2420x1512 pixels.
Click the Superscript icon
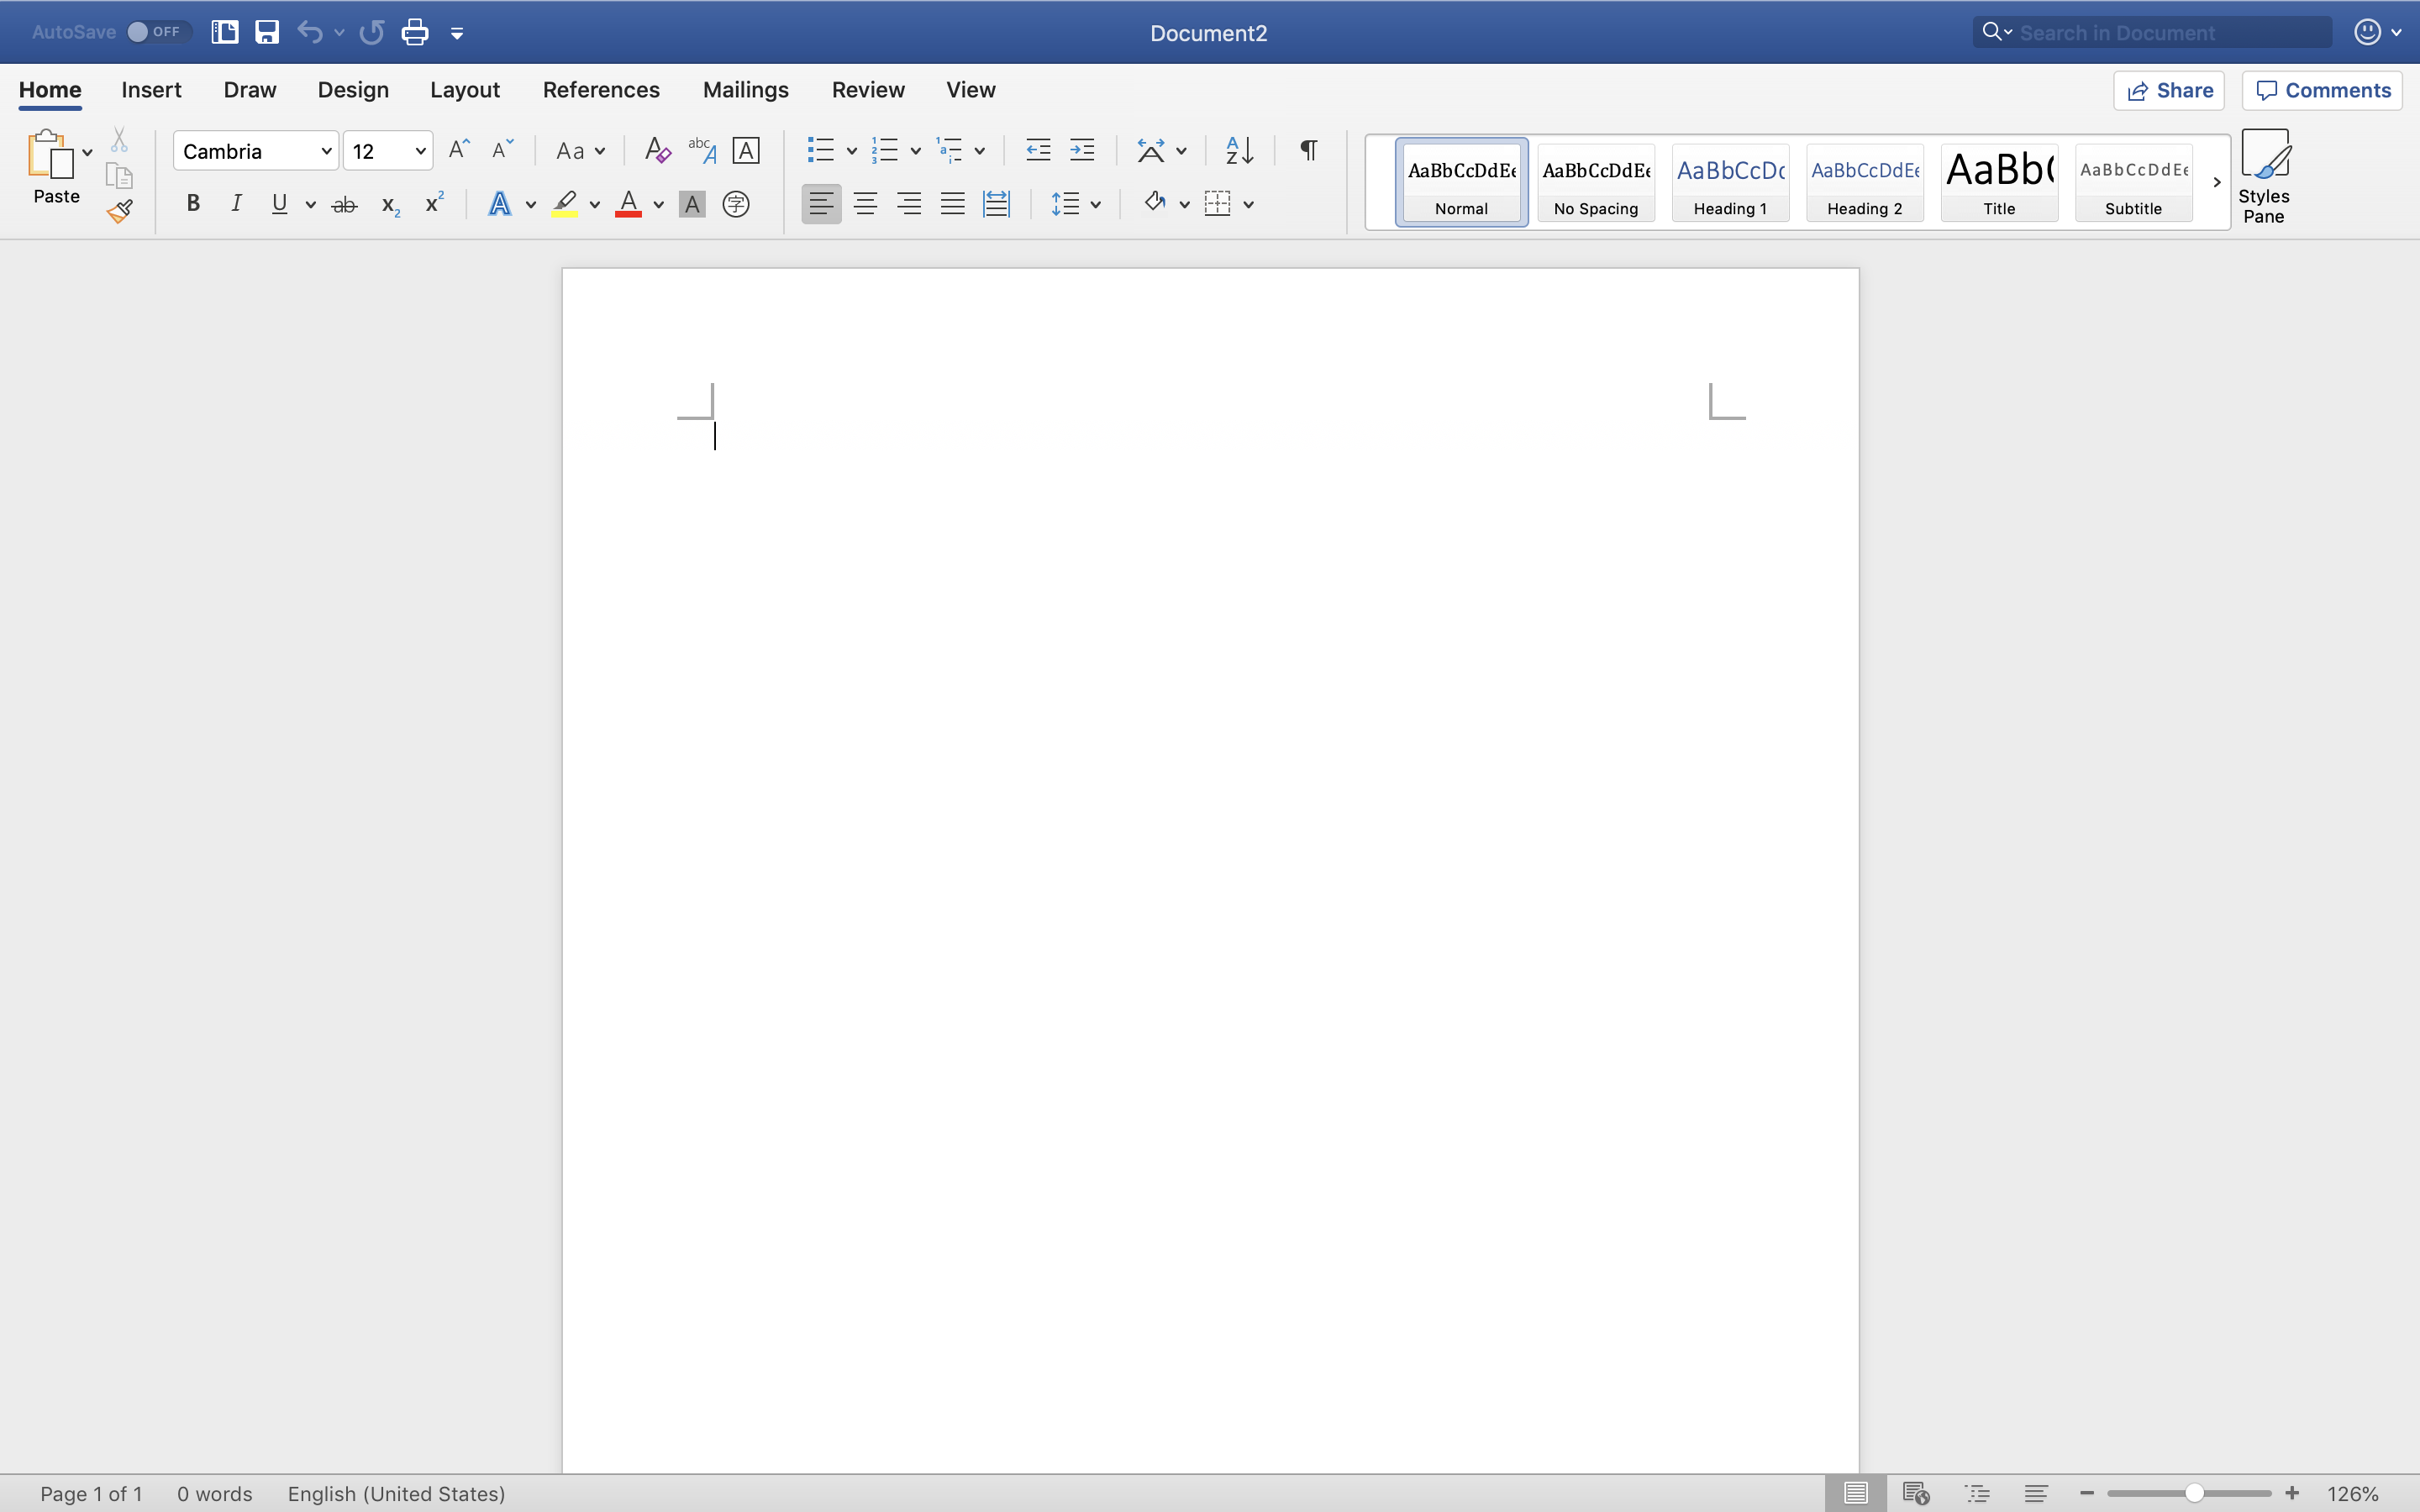(434, 203)
